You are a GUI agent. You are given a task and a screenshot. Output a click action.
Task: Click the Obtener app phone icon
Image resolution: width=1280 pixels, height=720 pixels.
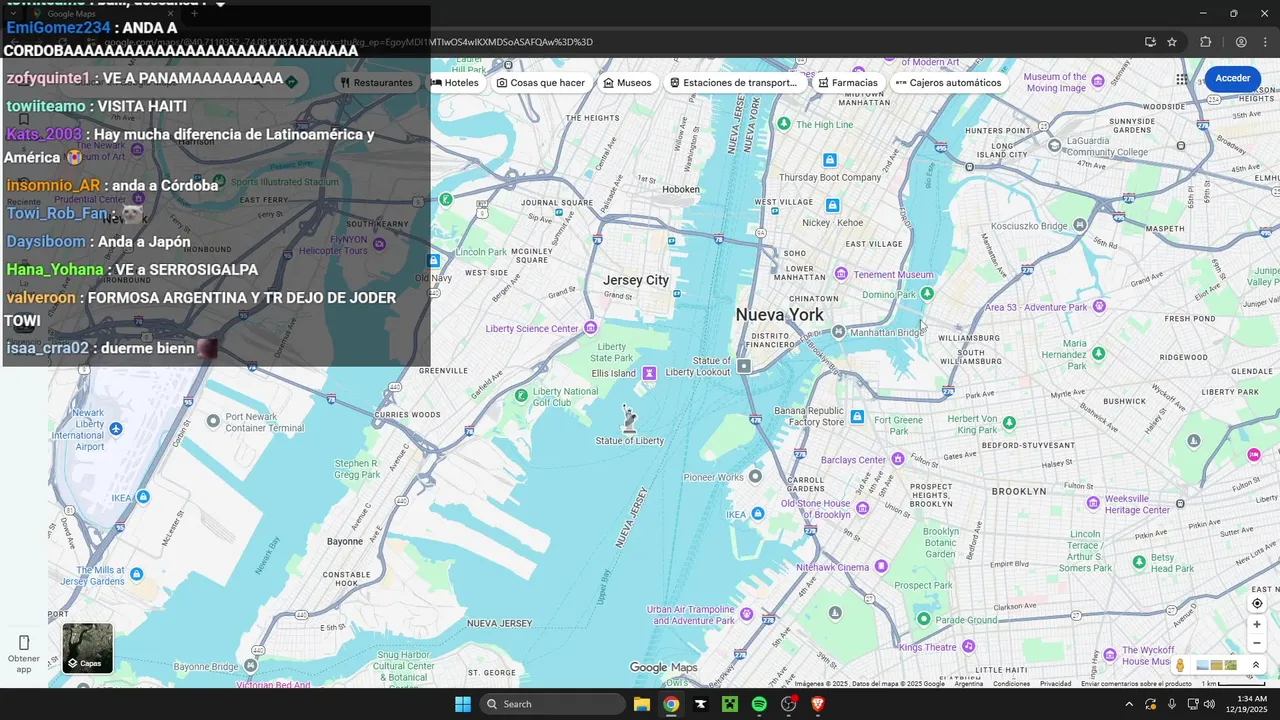pyautogui.click(x=24, y=643)
